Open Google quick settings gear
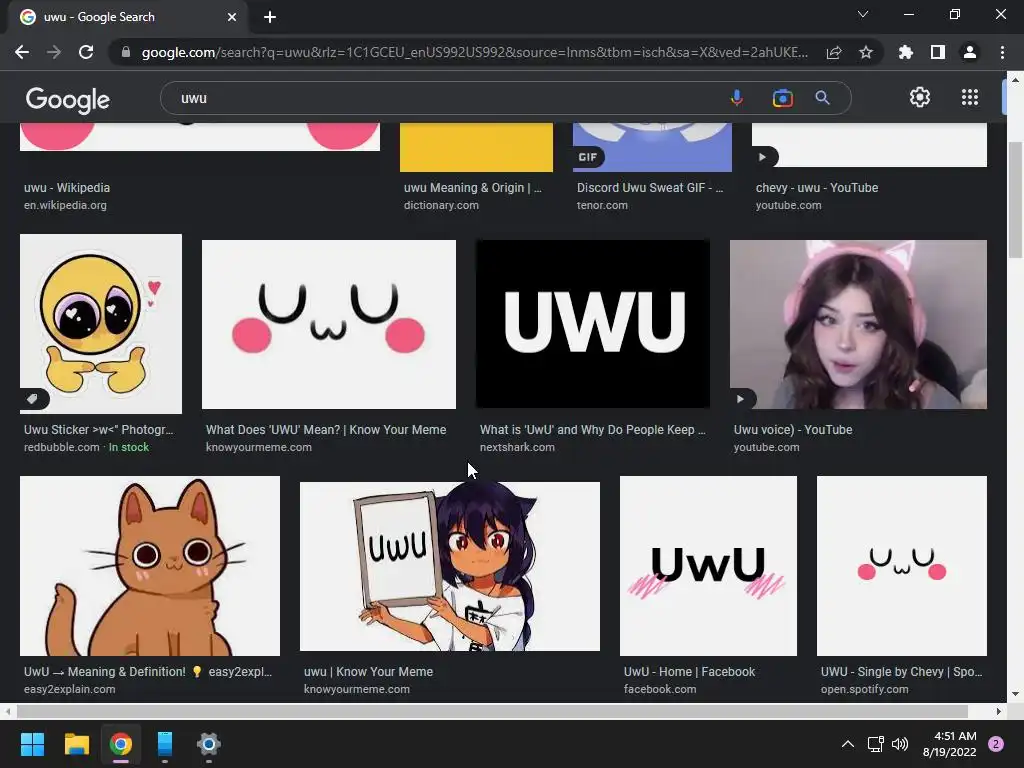This screenshot has width=1024, height=768. click(x=920, y=97)
